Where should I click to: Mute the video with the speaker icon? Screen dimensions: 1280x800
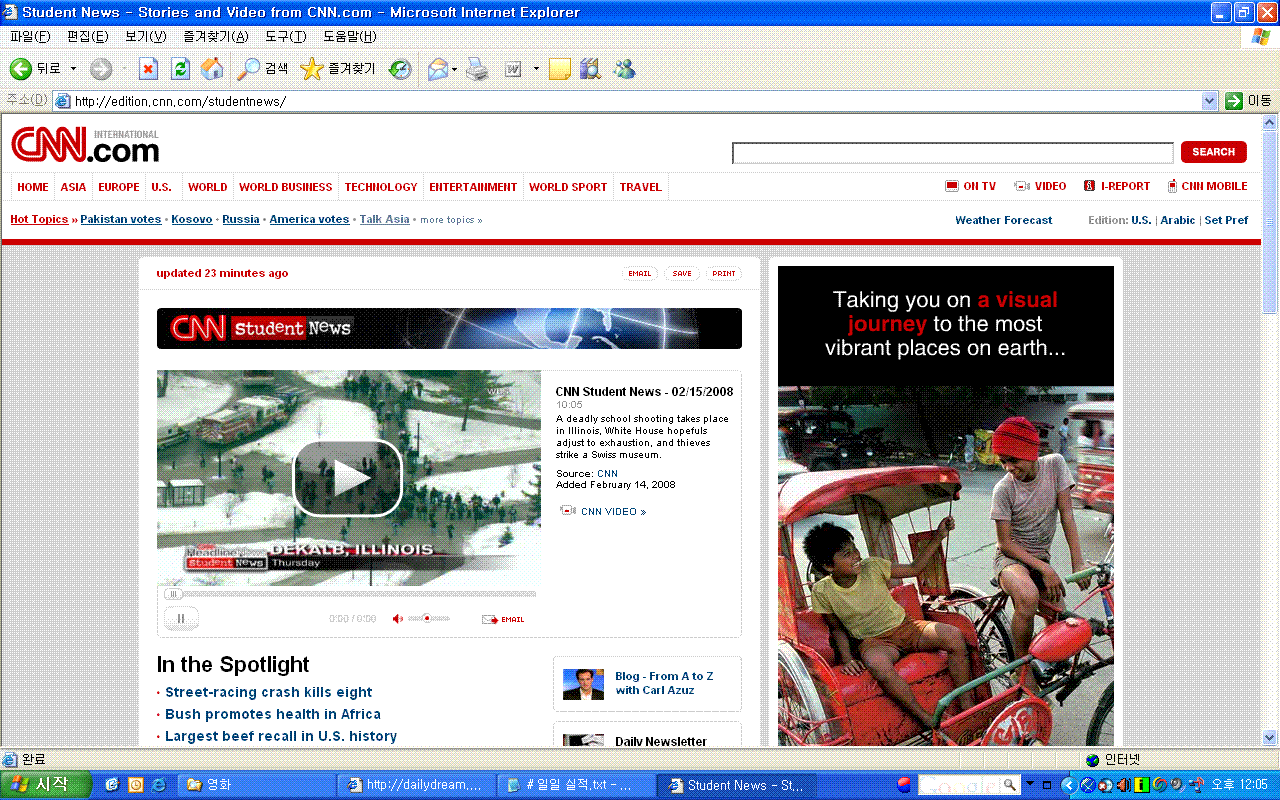pyautogui.click(x=397, y=619)
